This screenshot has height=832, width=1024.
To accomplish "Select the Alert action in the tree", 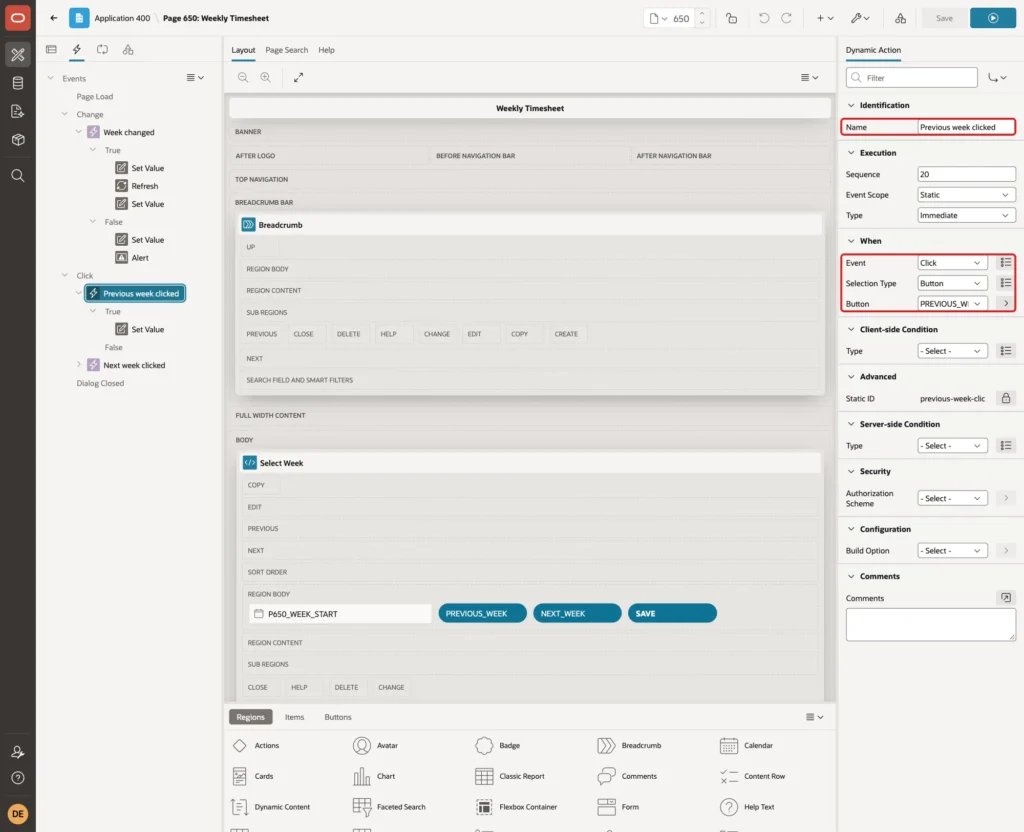I will (140, 257).
